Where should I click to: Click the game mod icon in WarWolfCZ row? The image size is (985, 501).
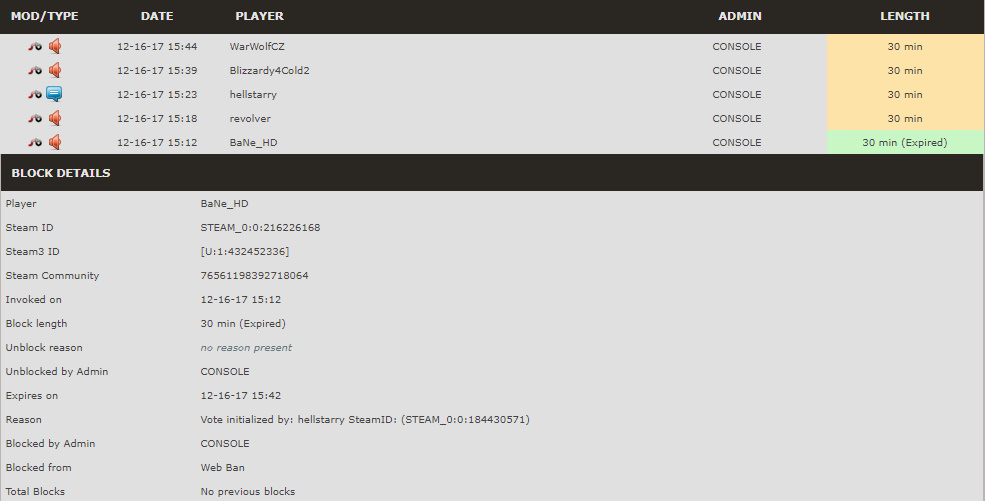coord(35,46)
